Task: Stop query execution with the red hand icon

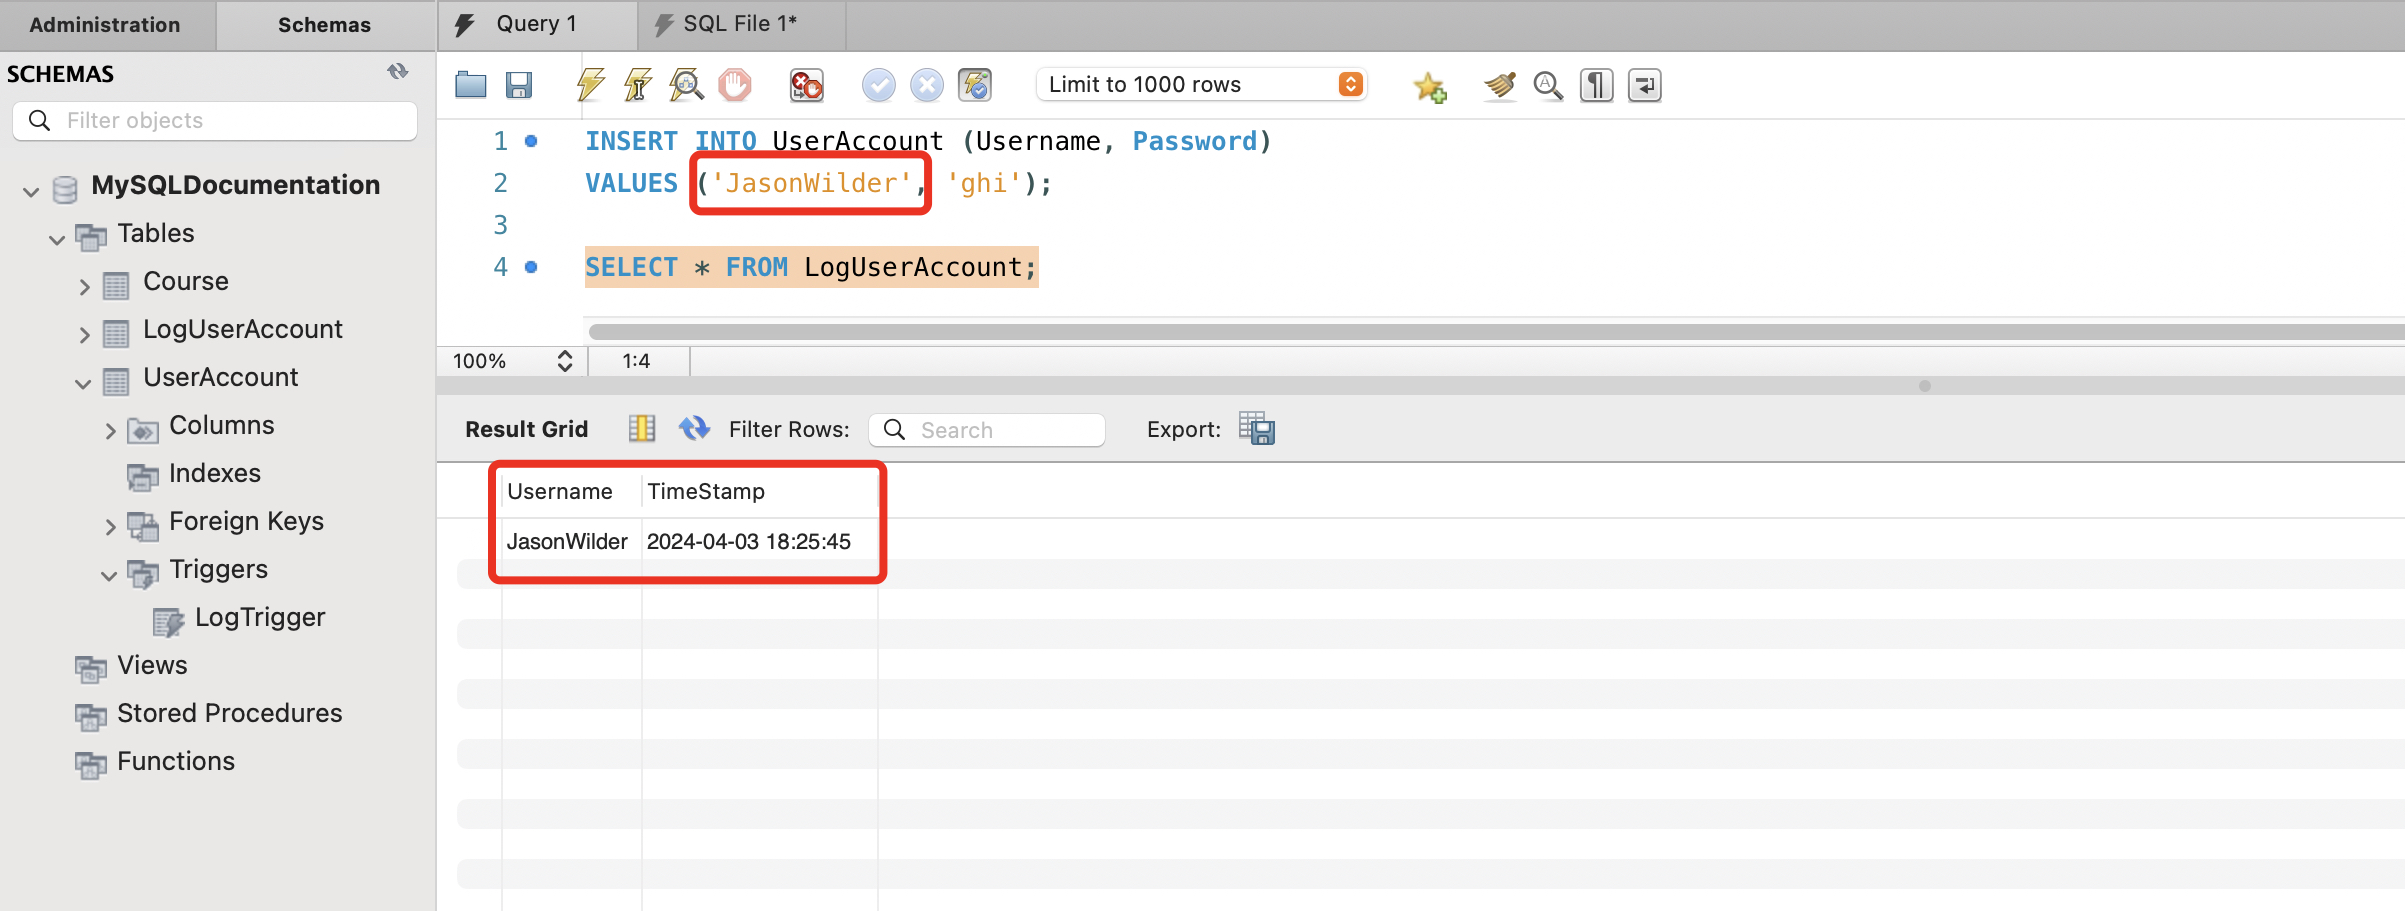Action: (734, 85)
